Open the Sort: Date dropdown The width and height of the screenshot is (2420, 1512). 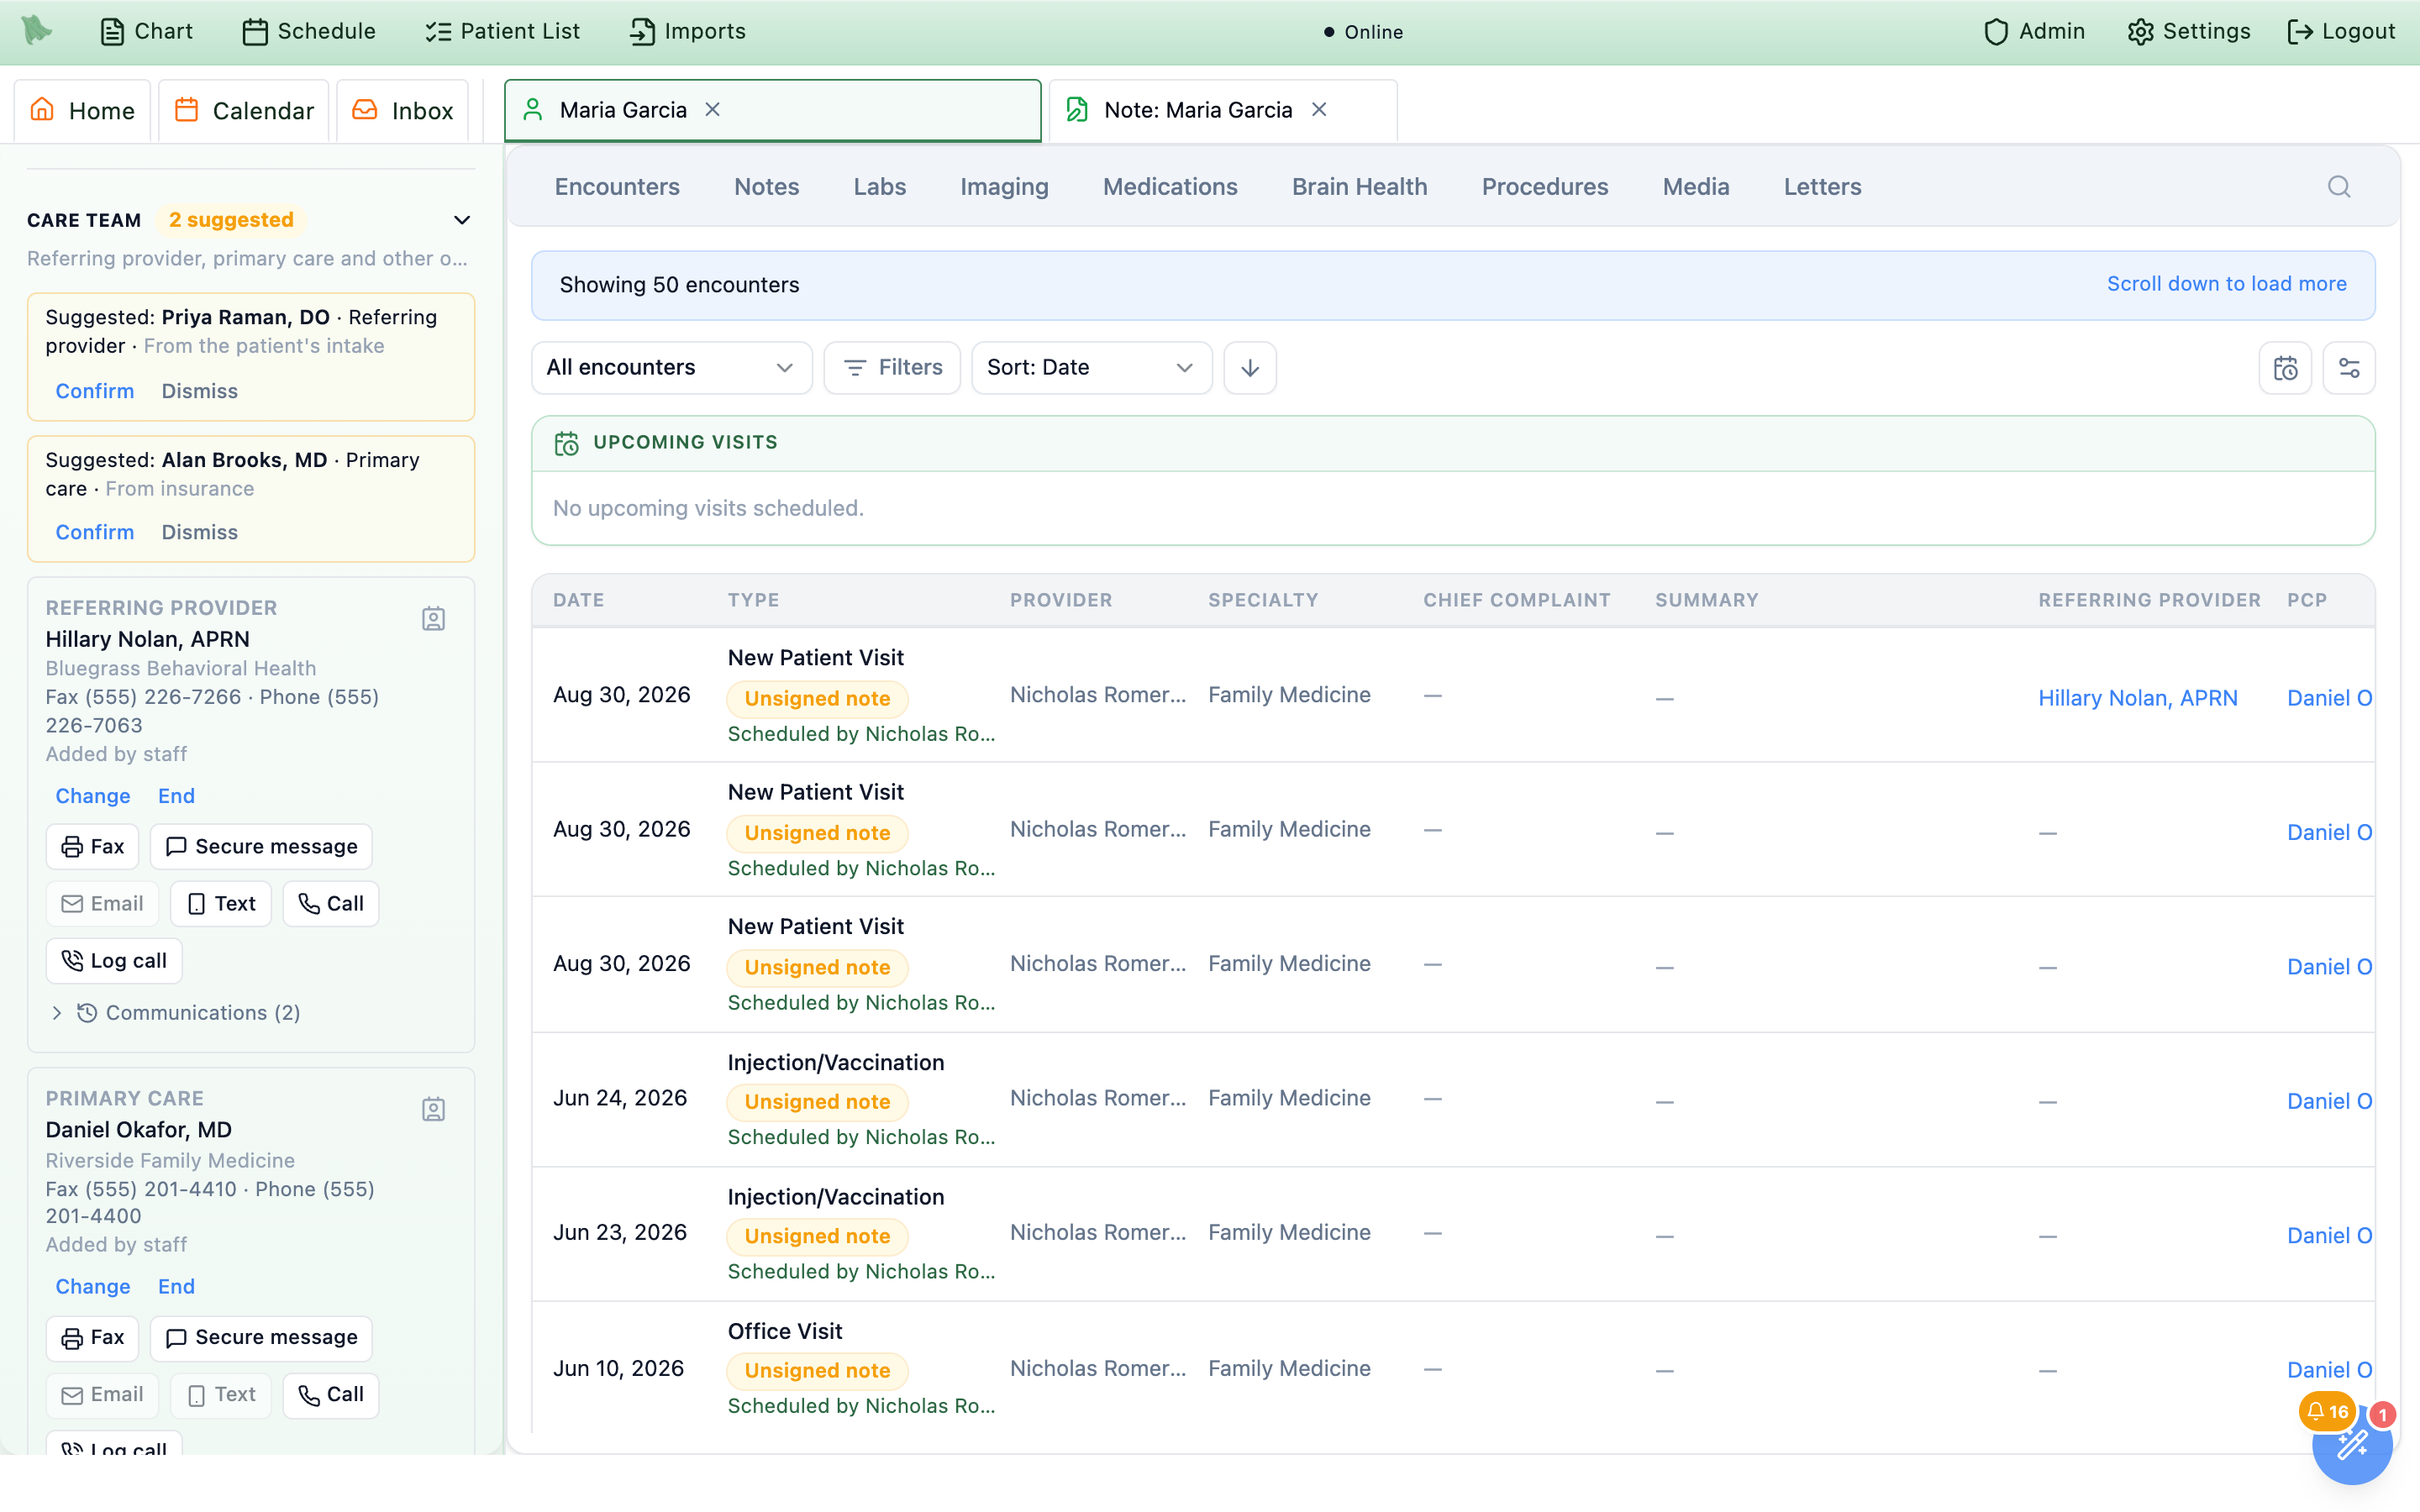1091,368
